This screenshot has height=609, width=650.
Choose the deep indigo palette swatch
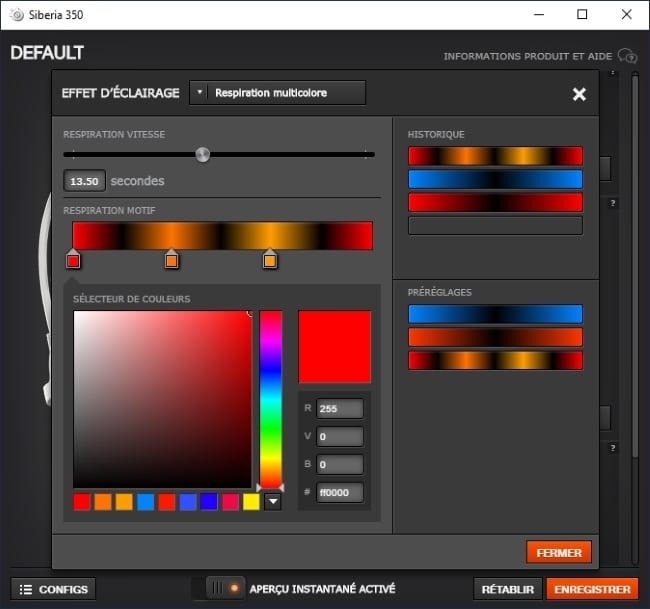[209, 502]
